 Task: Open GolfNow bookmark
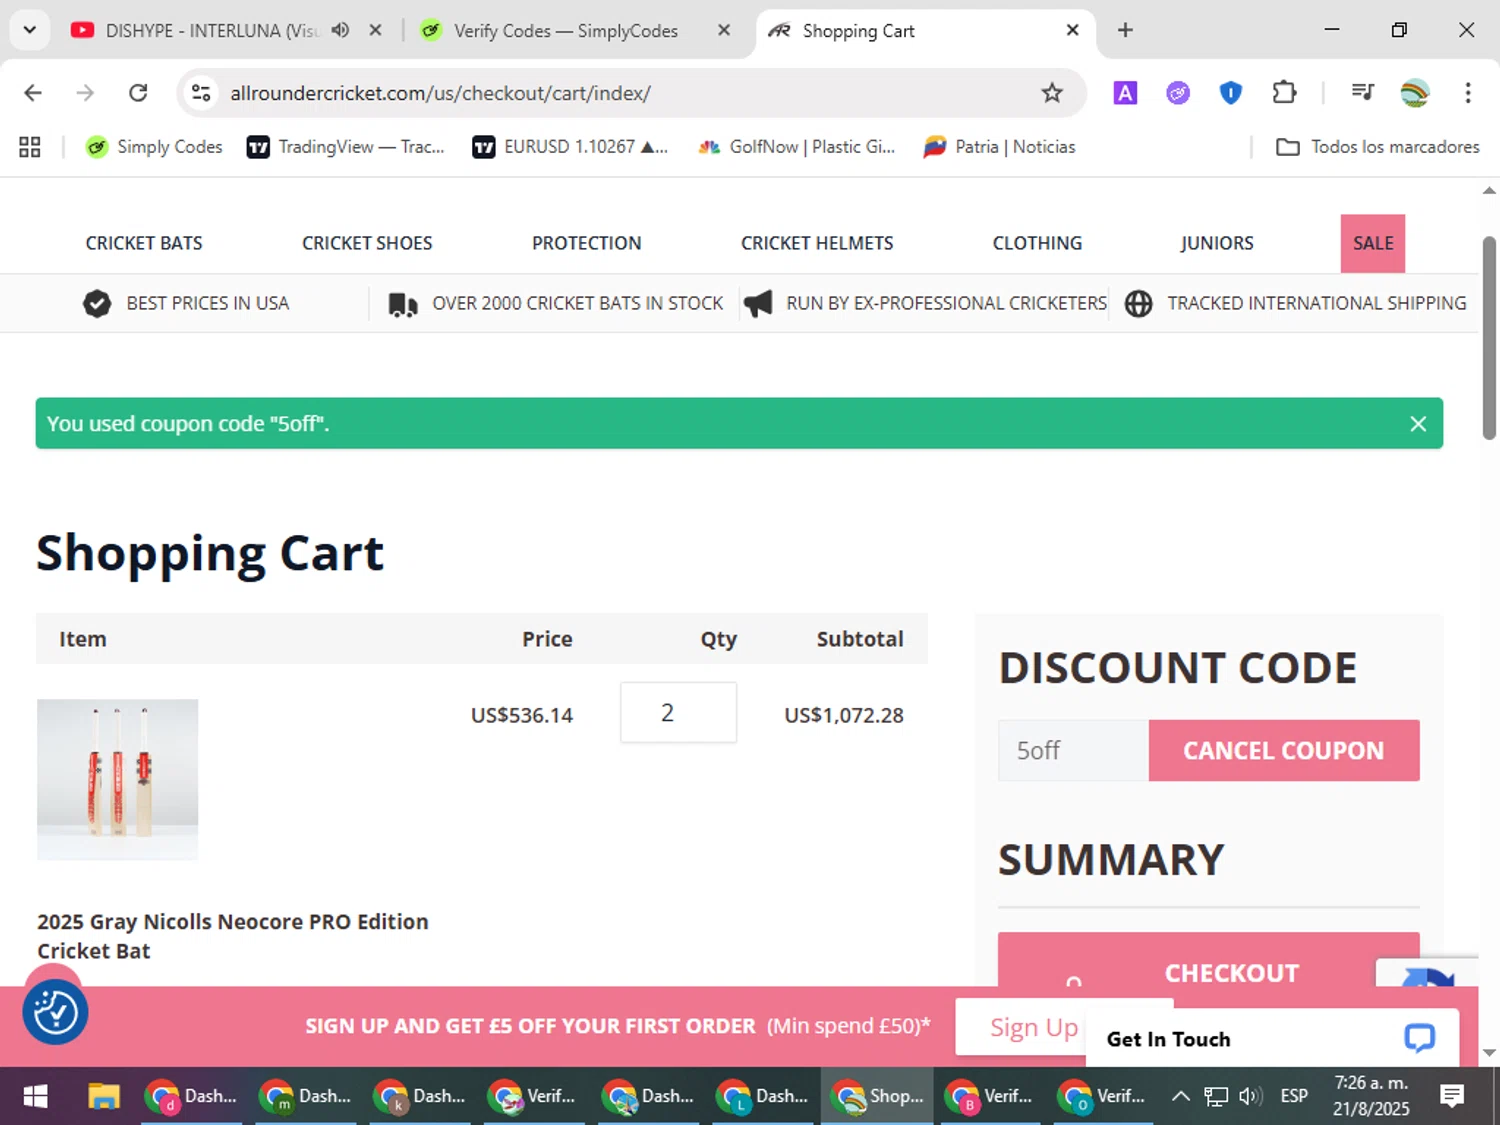click(797, 147)
